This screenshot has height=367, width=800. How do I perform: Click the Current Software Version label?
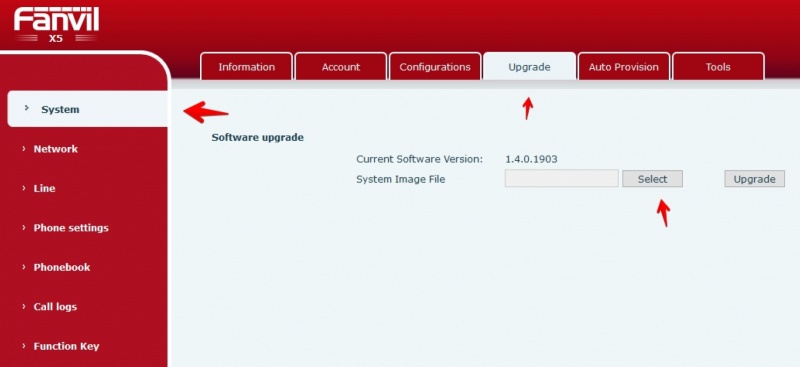point(419,159)
